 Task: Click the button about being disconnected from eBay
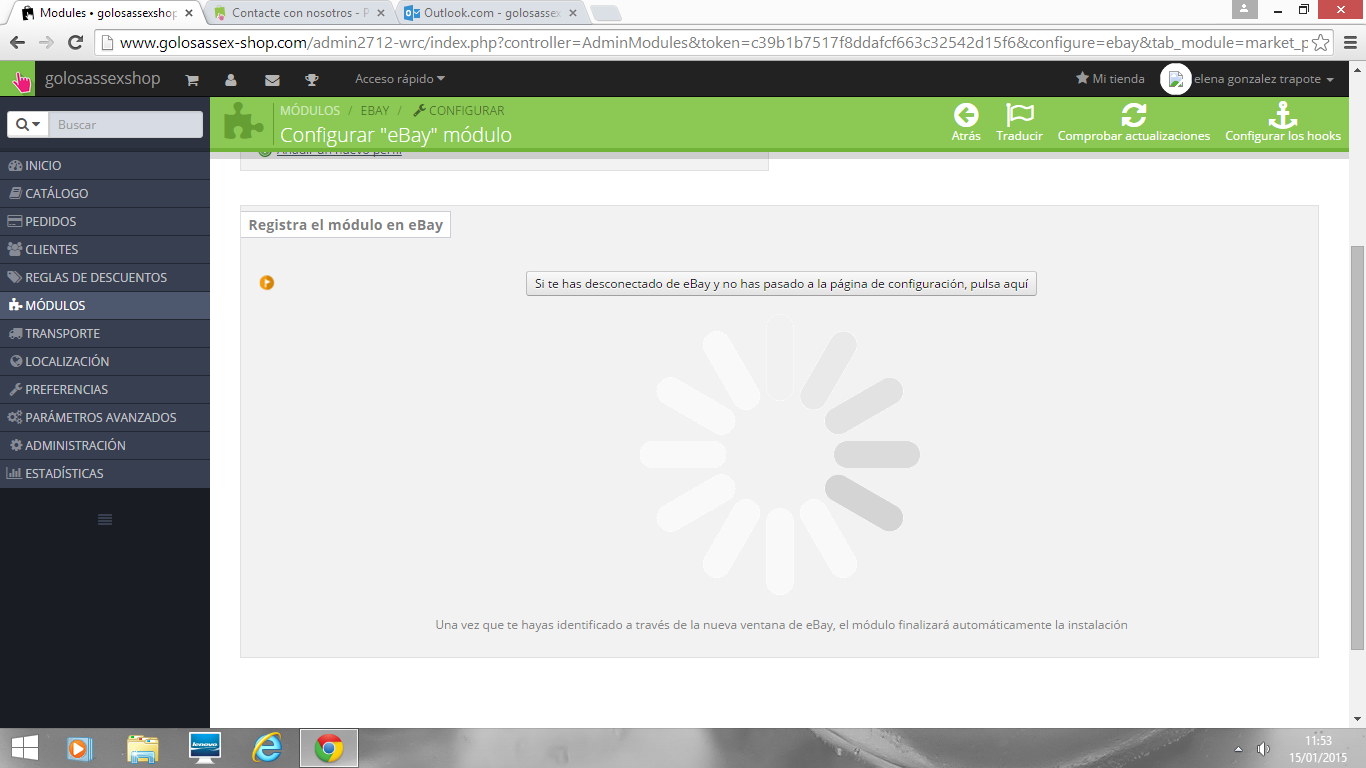coord(781,284)
